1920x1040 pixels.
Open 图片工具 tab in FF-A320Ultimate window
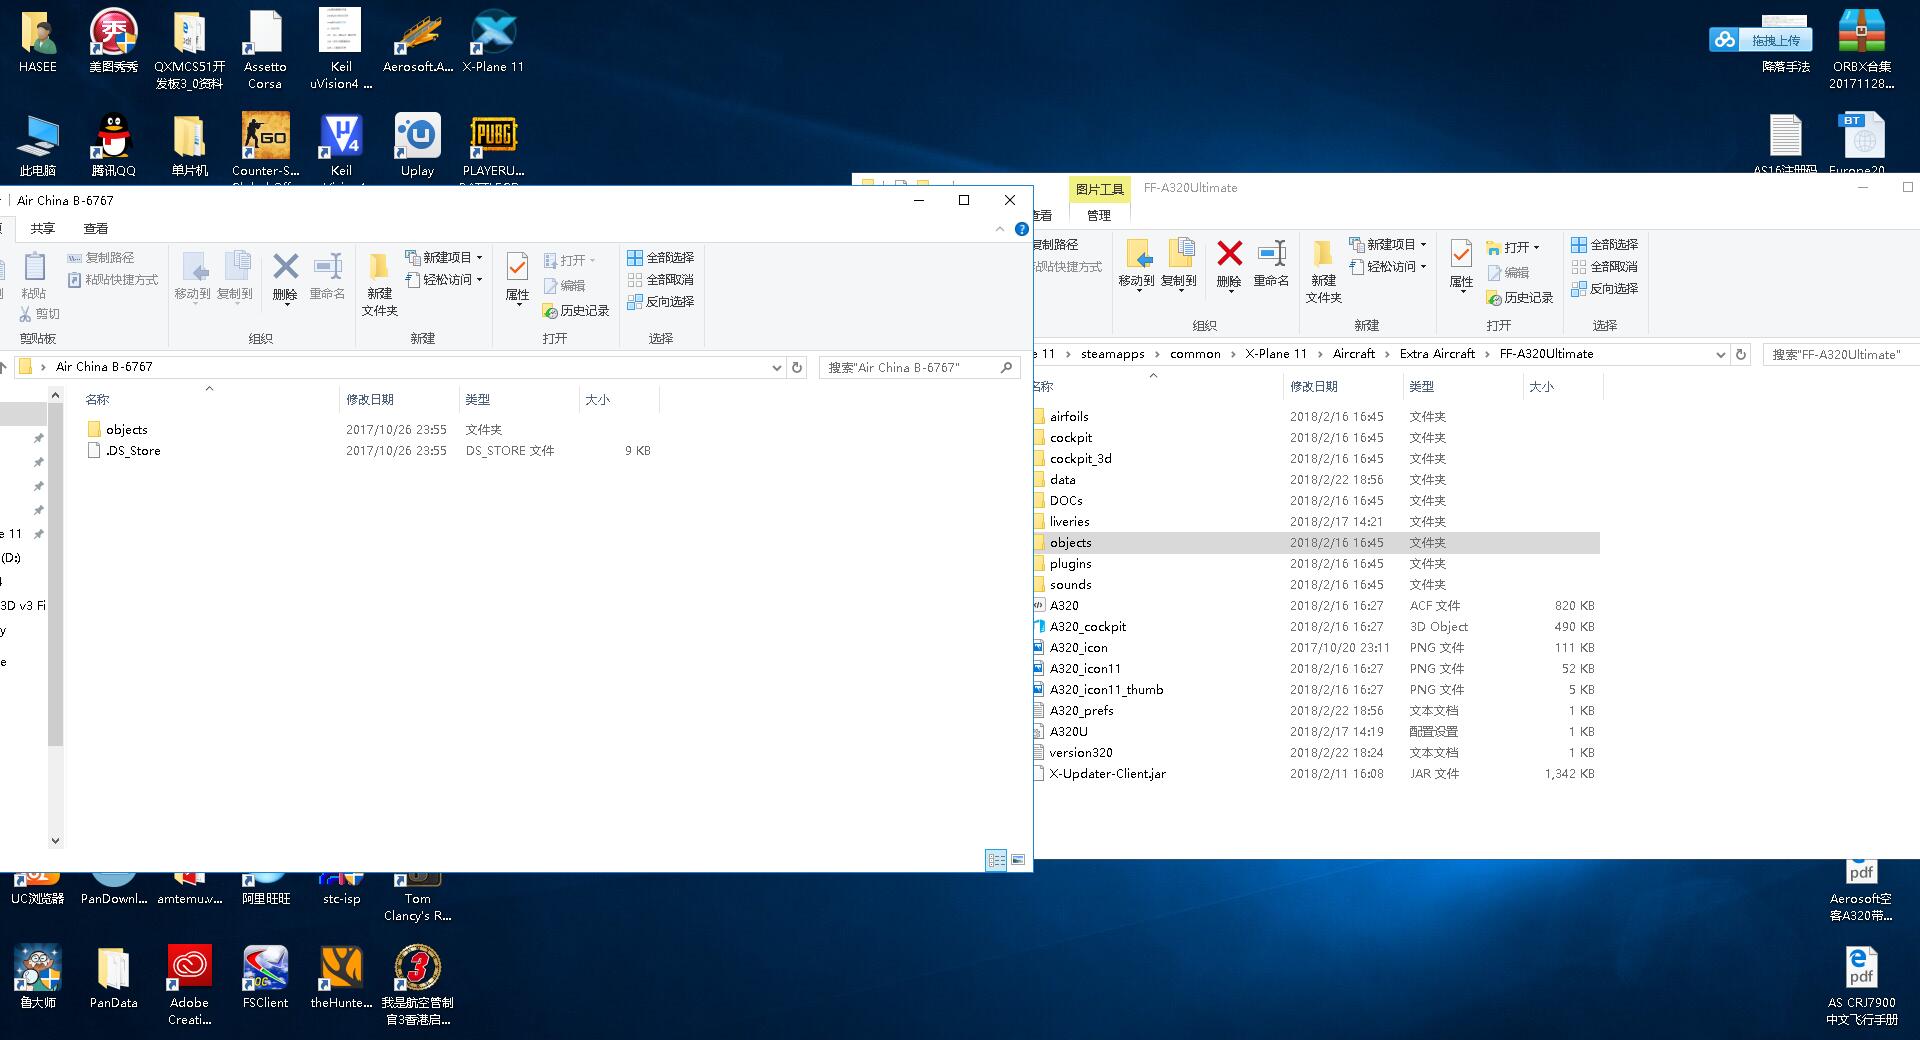click(1099, 189)
